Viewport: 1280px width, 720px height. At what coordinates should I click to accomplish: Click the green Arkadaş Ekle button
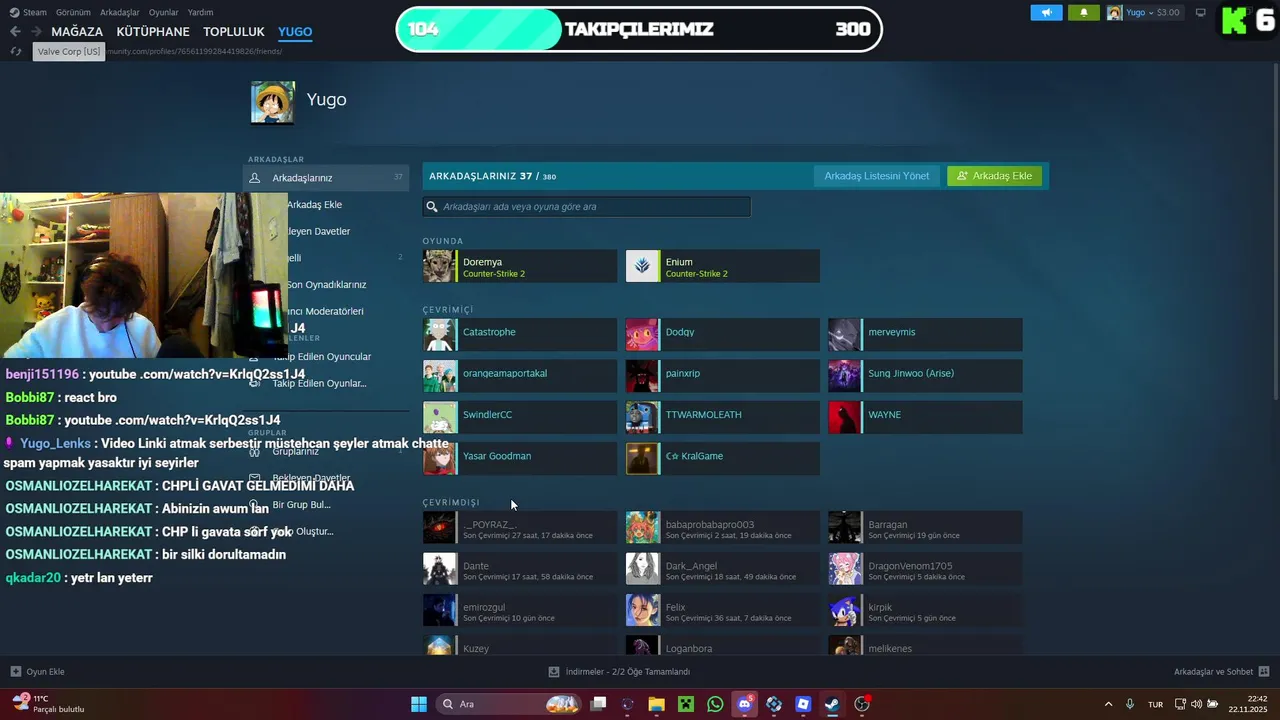(x=995, y=176)
